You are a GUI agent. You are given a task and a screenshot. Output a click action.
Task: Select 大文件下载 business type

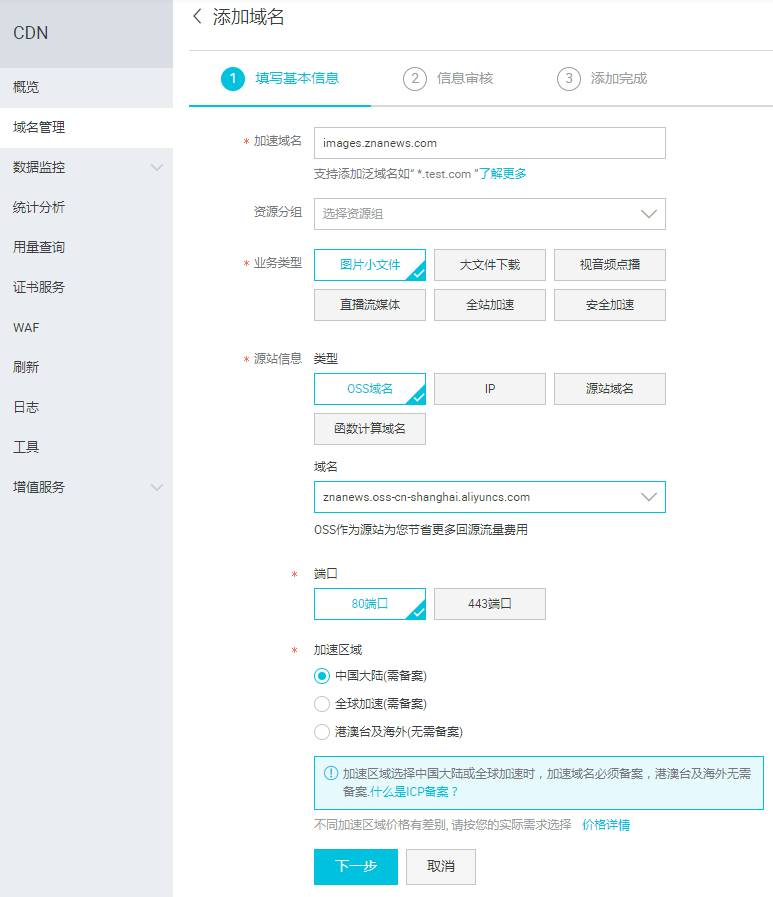coord(489,265)
